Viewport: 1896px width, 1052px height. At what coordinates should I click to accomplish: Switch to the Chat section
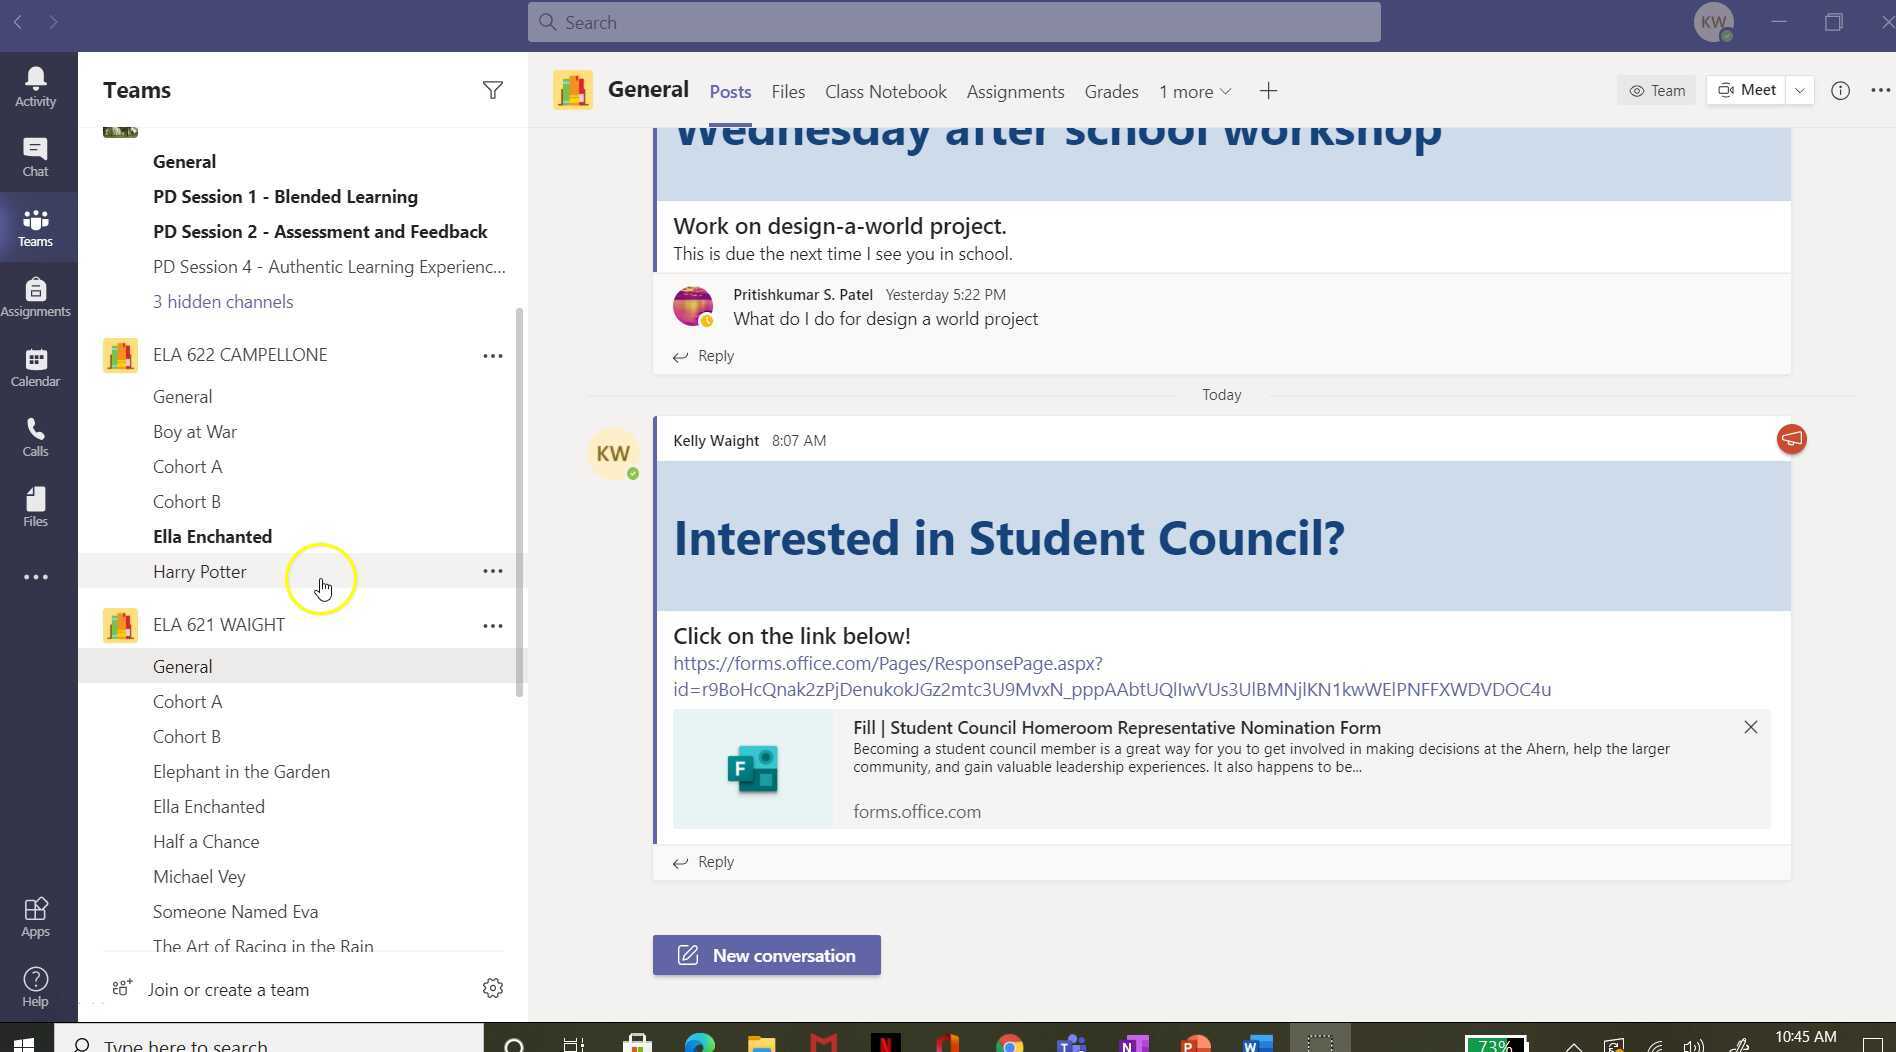click(x=35, y=155)
